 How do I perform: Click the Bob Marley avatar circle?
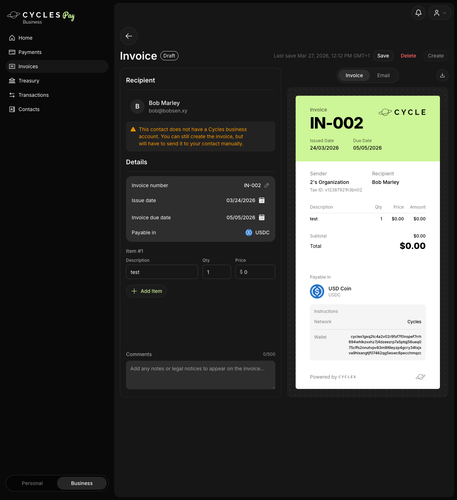click(137, 106)
